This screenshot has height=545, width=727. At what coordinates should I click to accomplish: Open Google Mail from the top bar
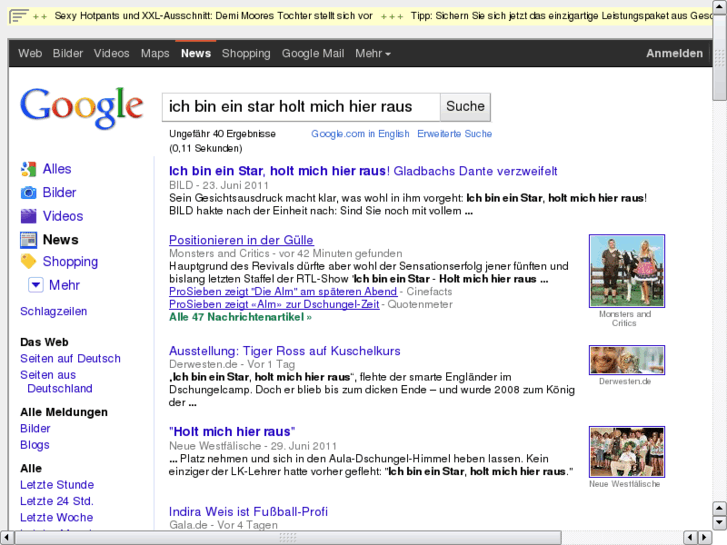pyautogui.click(x=313, y=53)
